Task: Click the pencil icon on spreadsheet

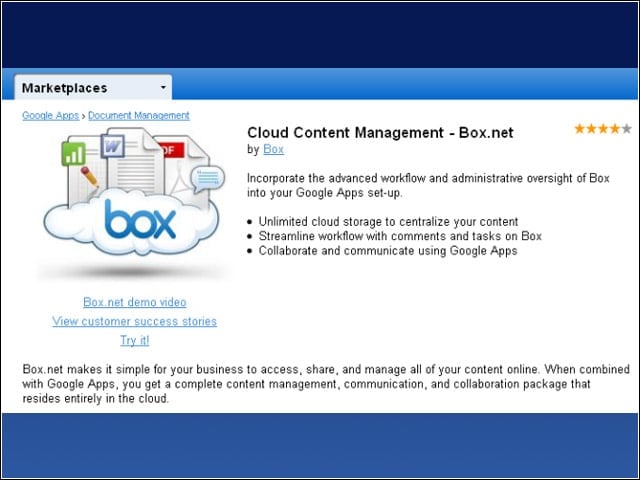Action: (89, 177)
